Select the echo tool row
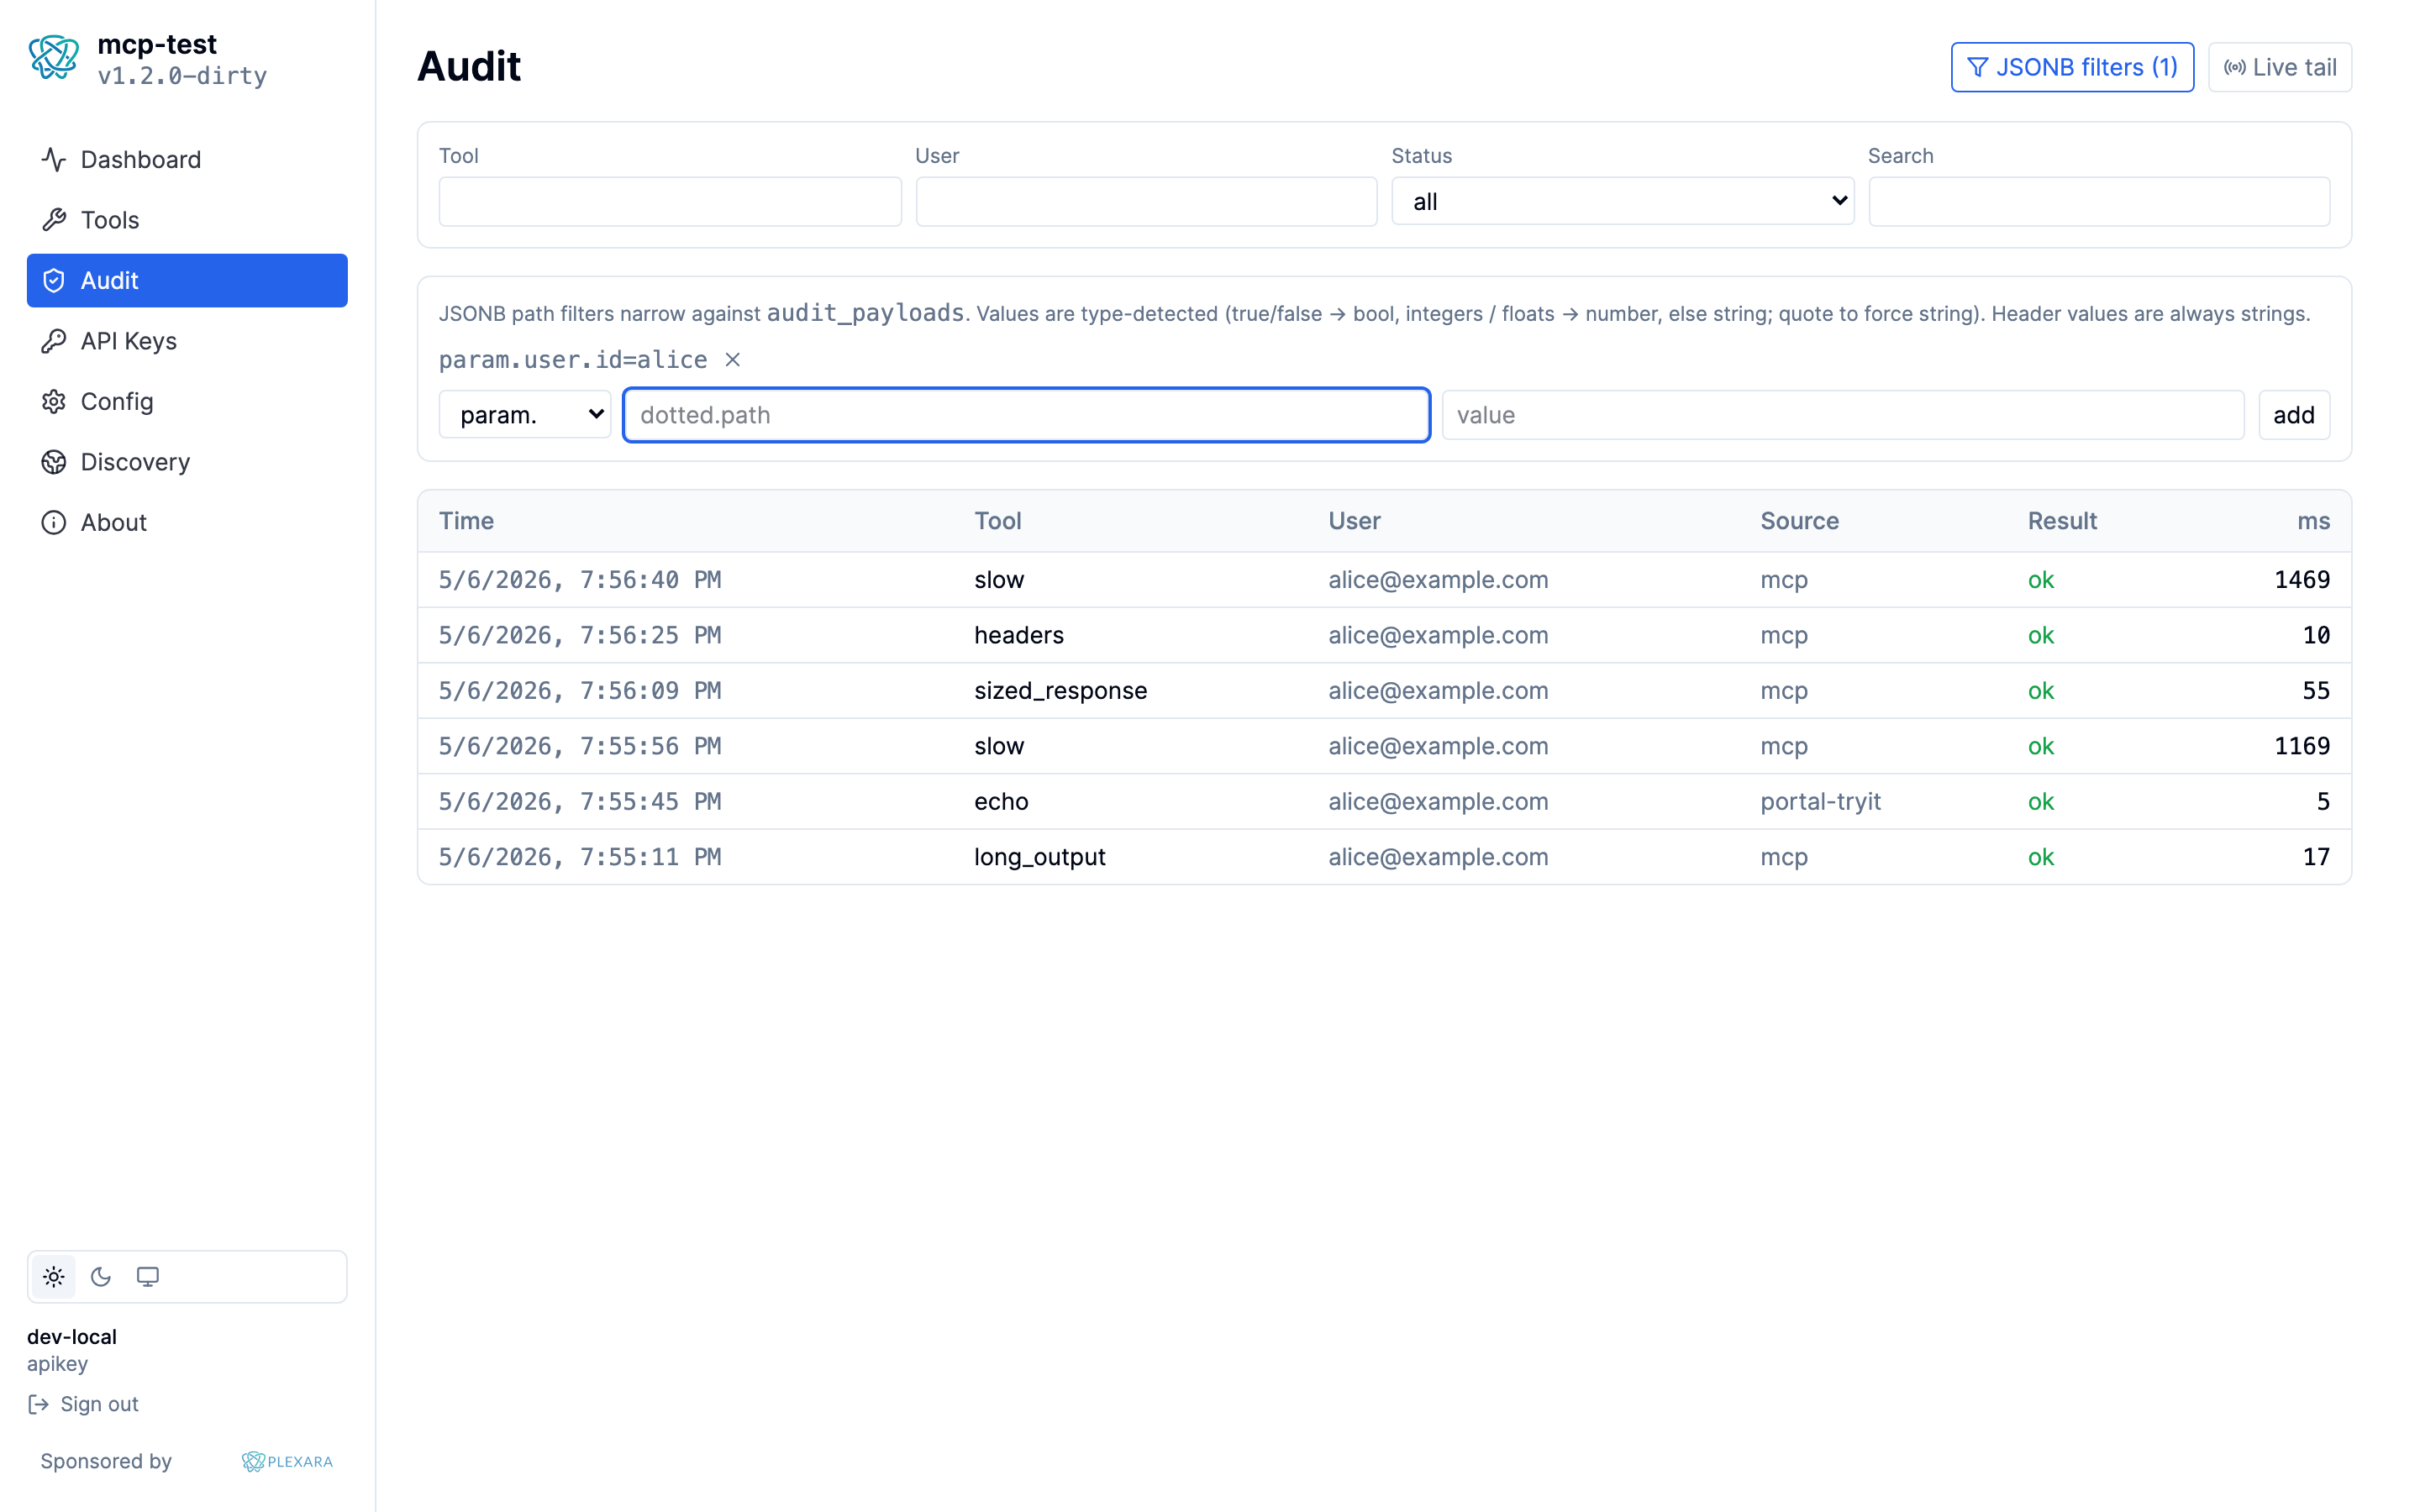 pos(1384,802)
